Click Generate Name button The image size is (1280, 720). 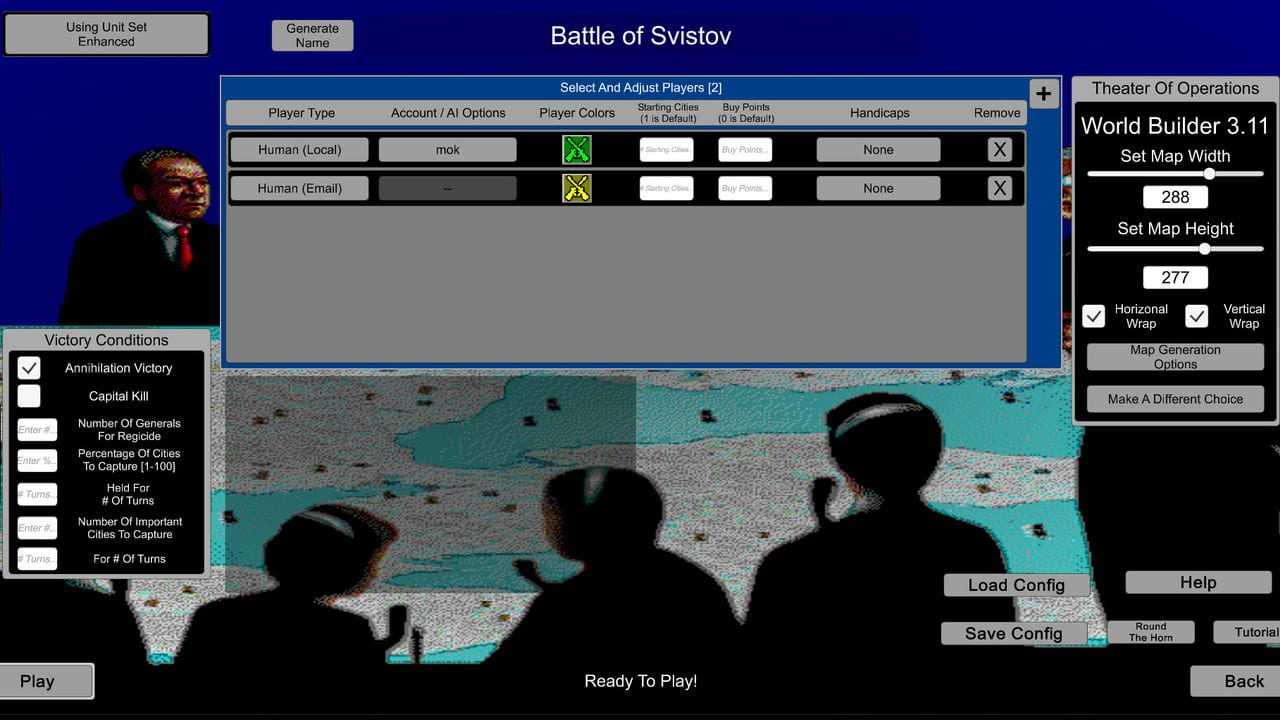[312, 36]
